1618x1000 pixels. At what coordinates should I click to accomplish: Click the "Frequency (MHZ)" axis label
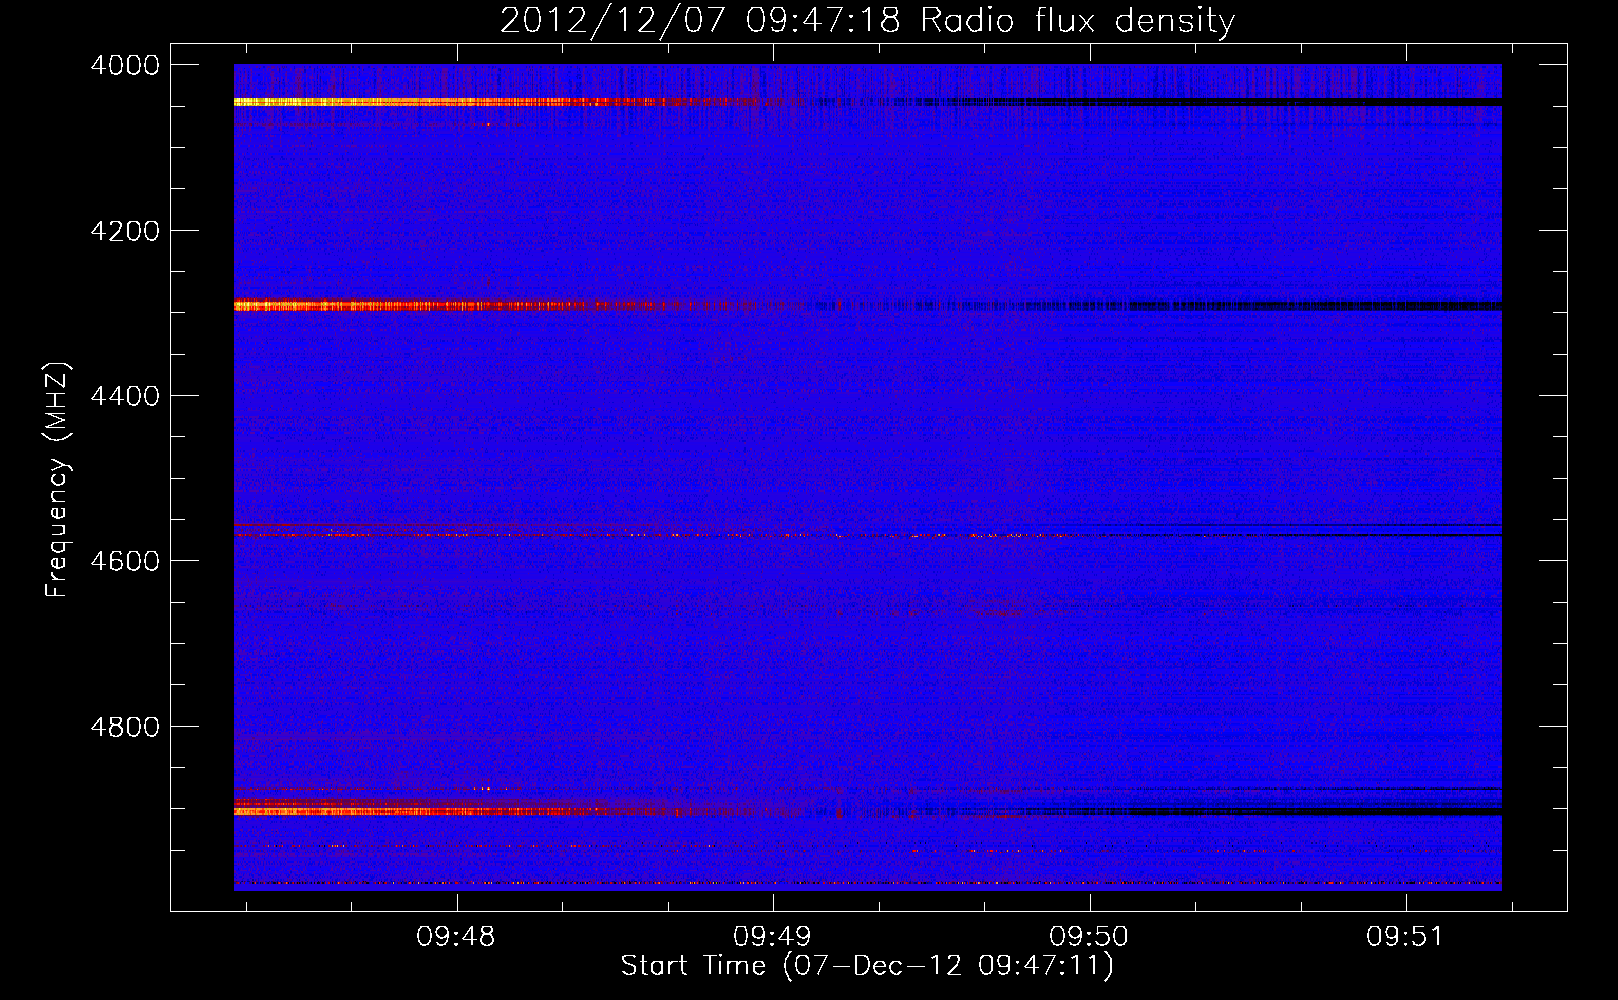click(x=58, y=481)
